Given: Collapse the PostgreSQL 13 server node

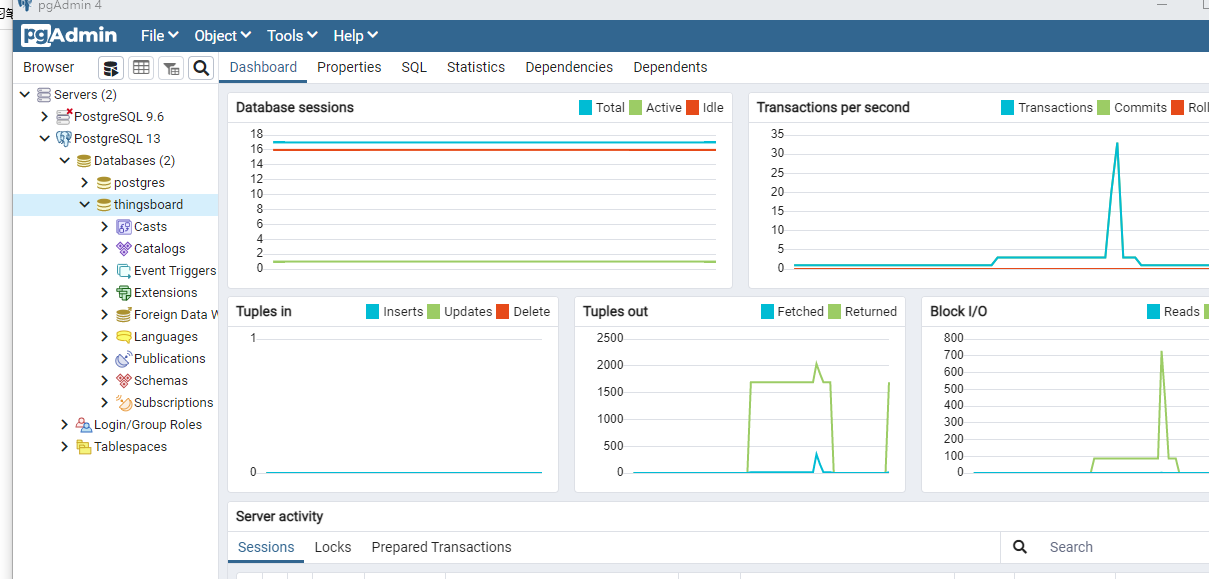Looking at the screenshot, I should (45, 139).
